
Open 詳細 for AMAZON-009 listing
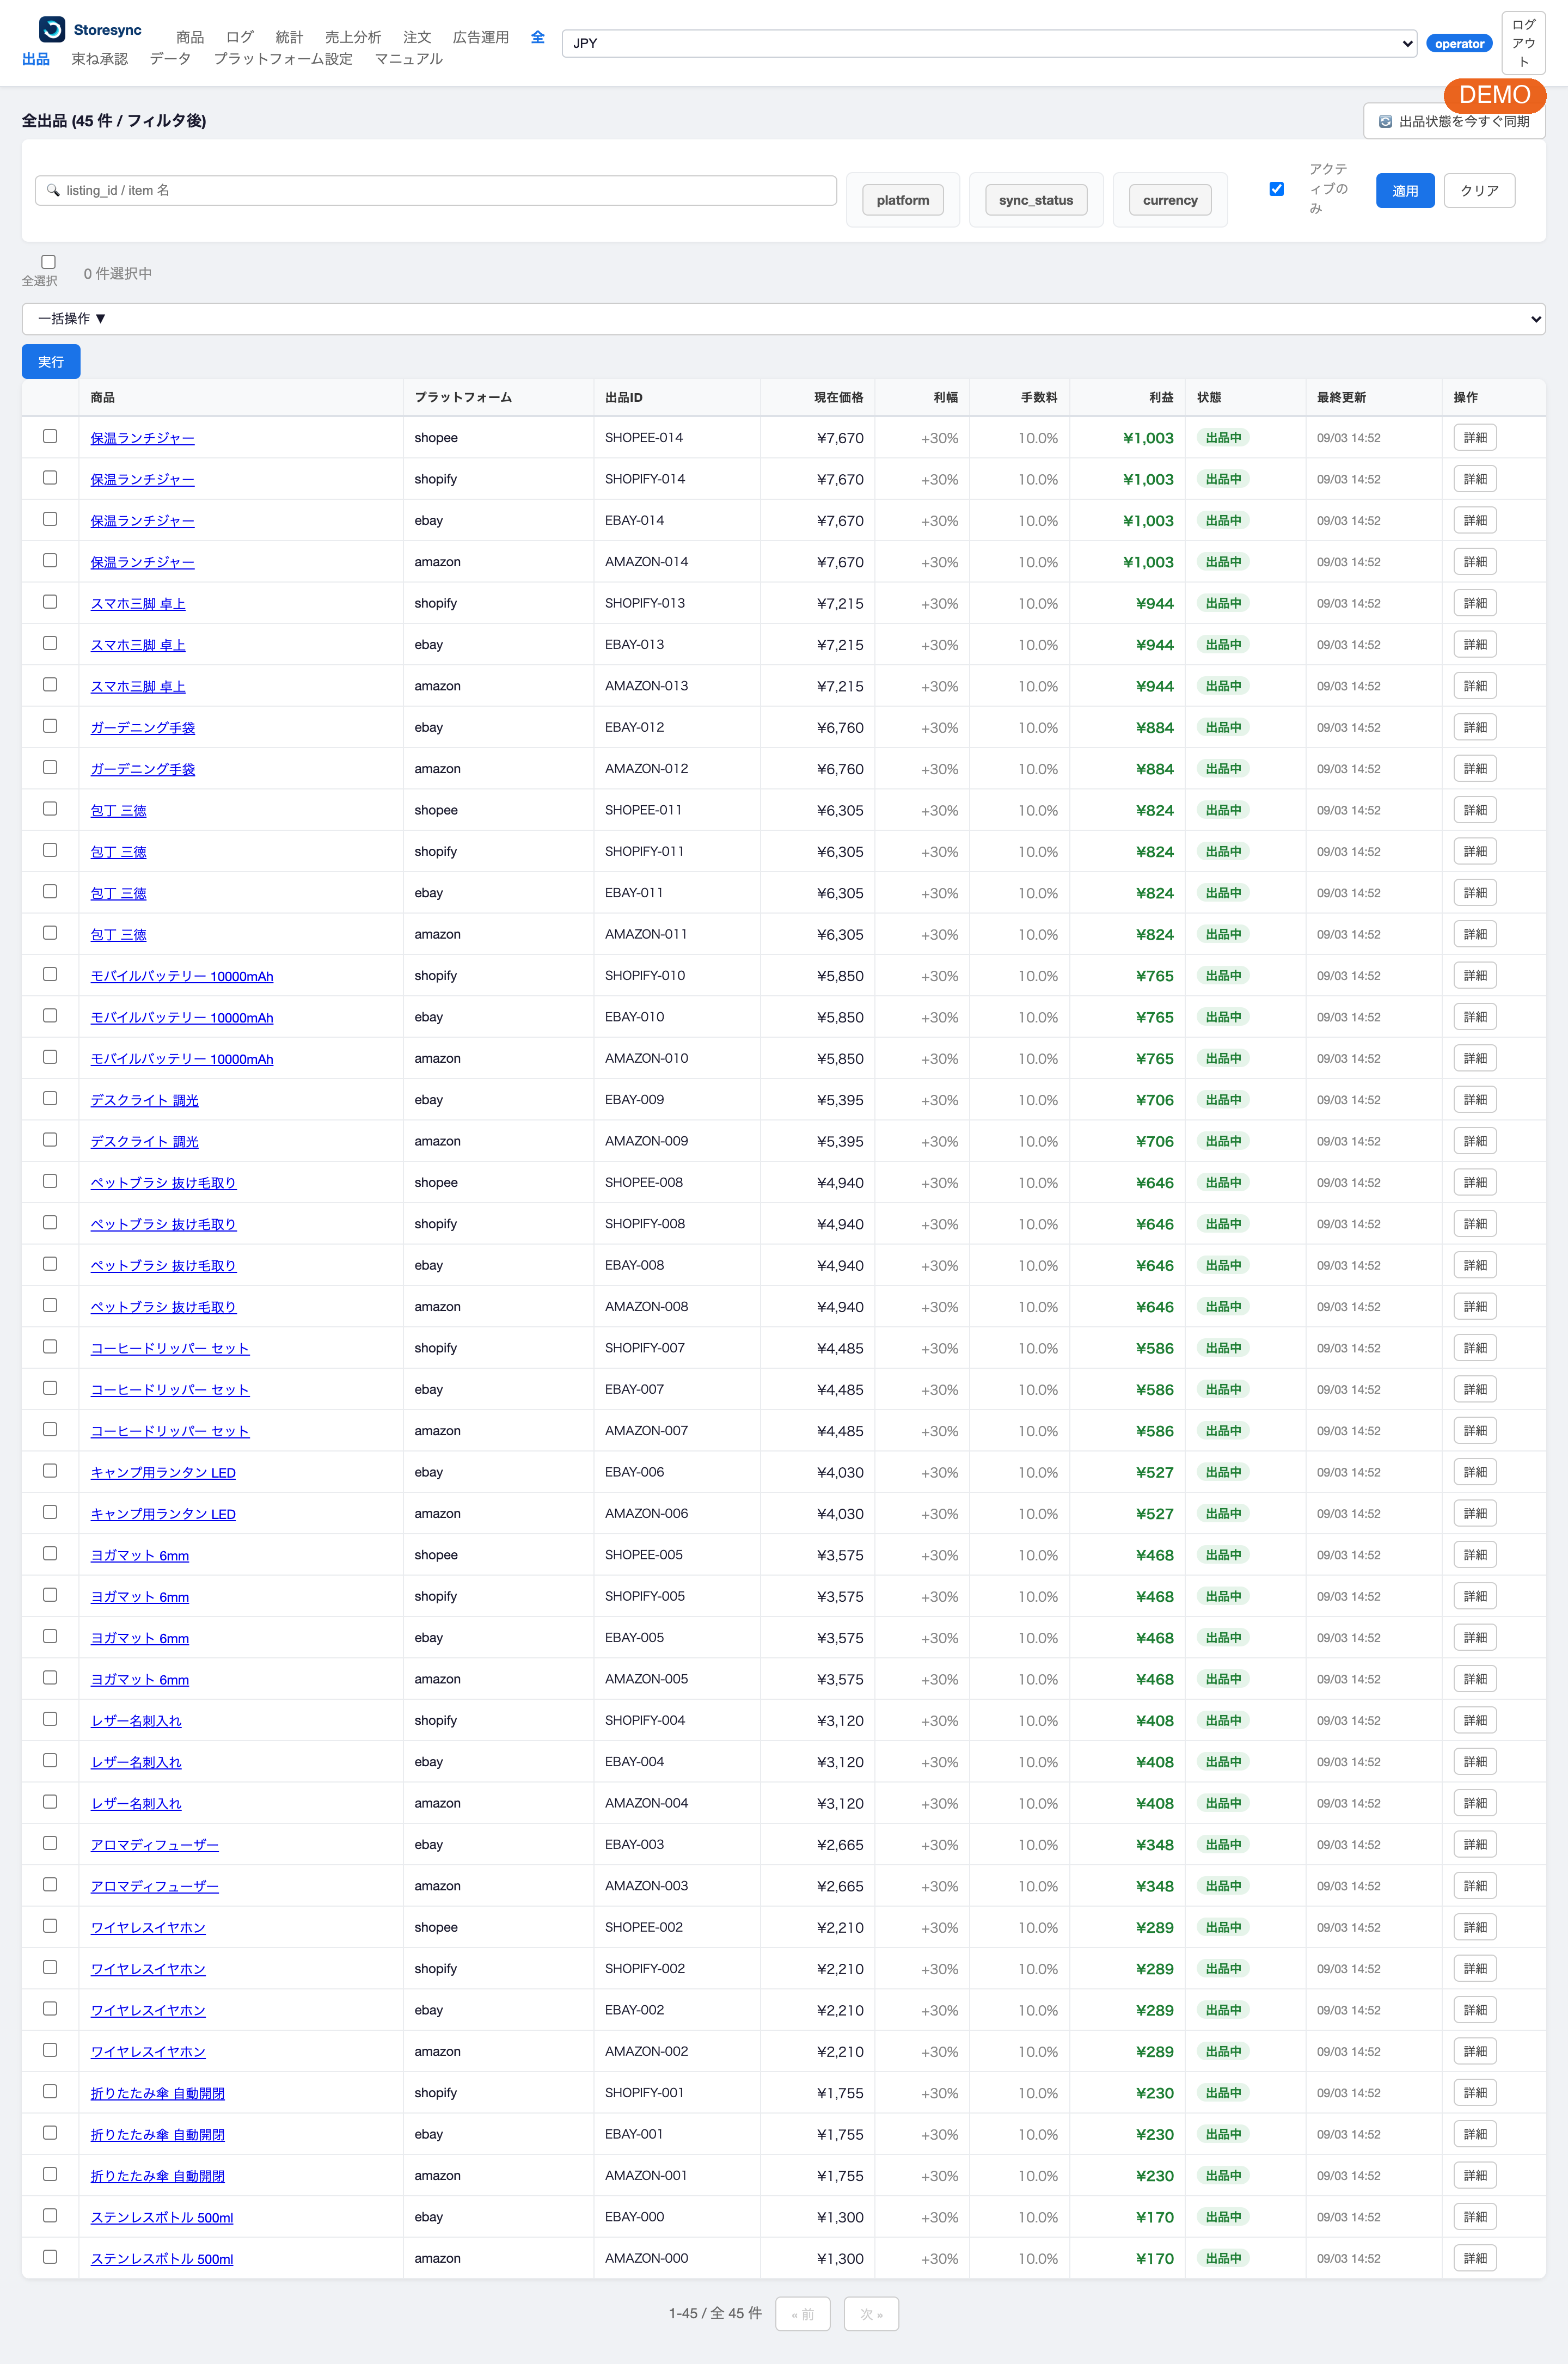pos(1475,1141)
